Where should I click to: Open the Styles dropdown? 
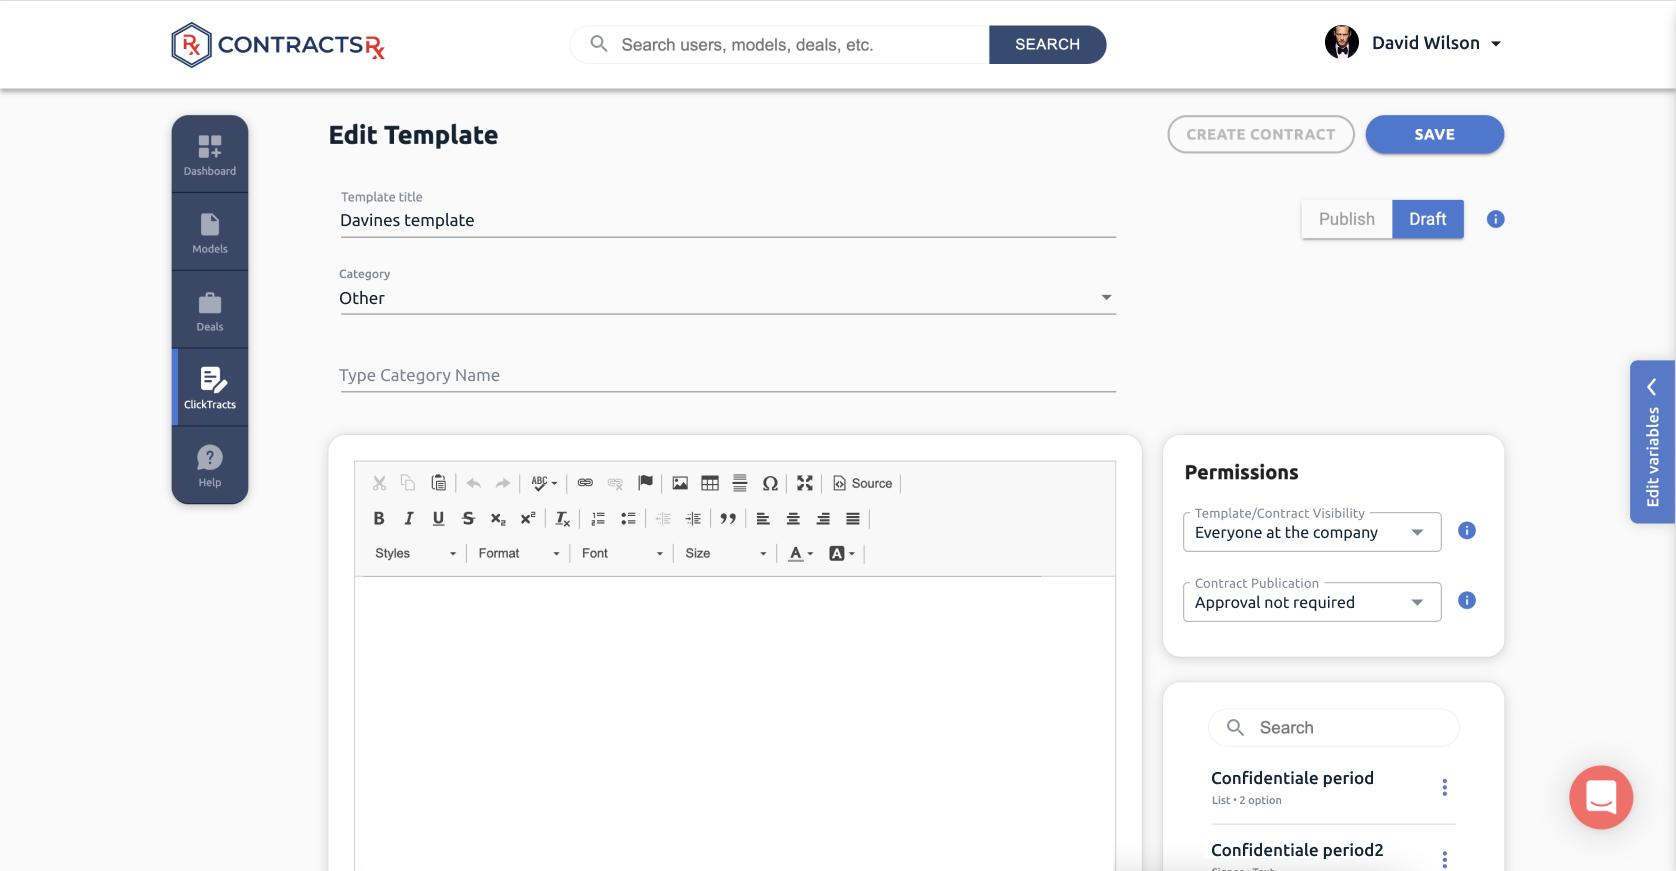coord(415,553)
